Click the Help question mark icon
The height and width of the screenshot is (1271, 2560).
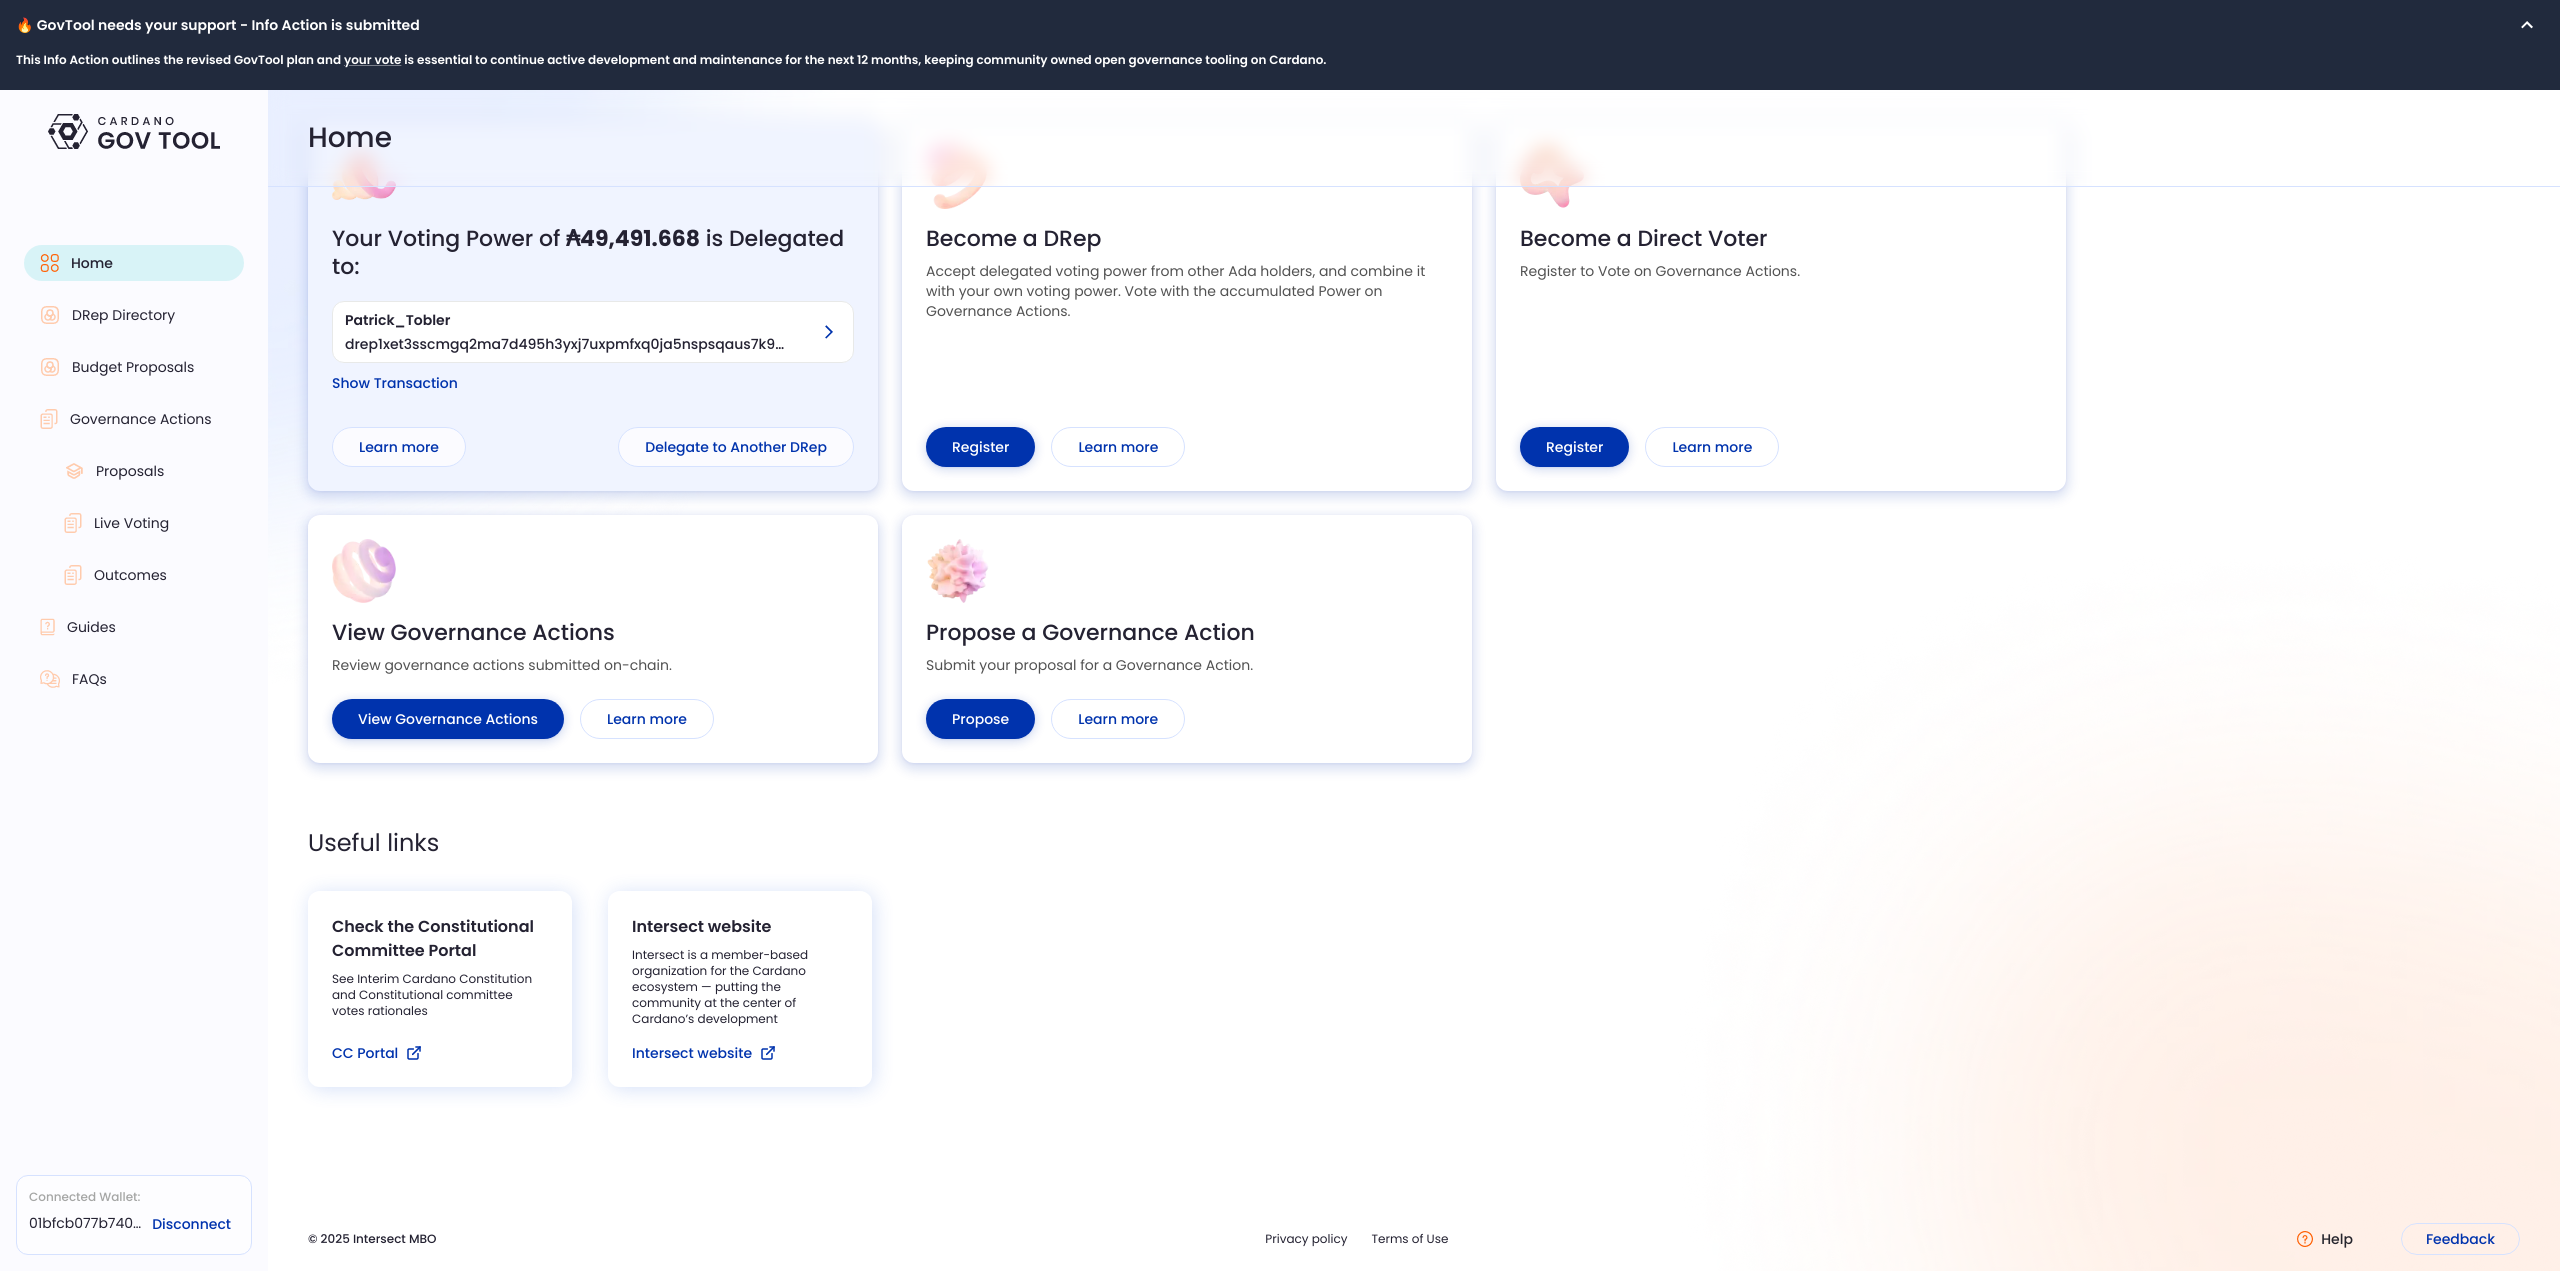2305,1239
